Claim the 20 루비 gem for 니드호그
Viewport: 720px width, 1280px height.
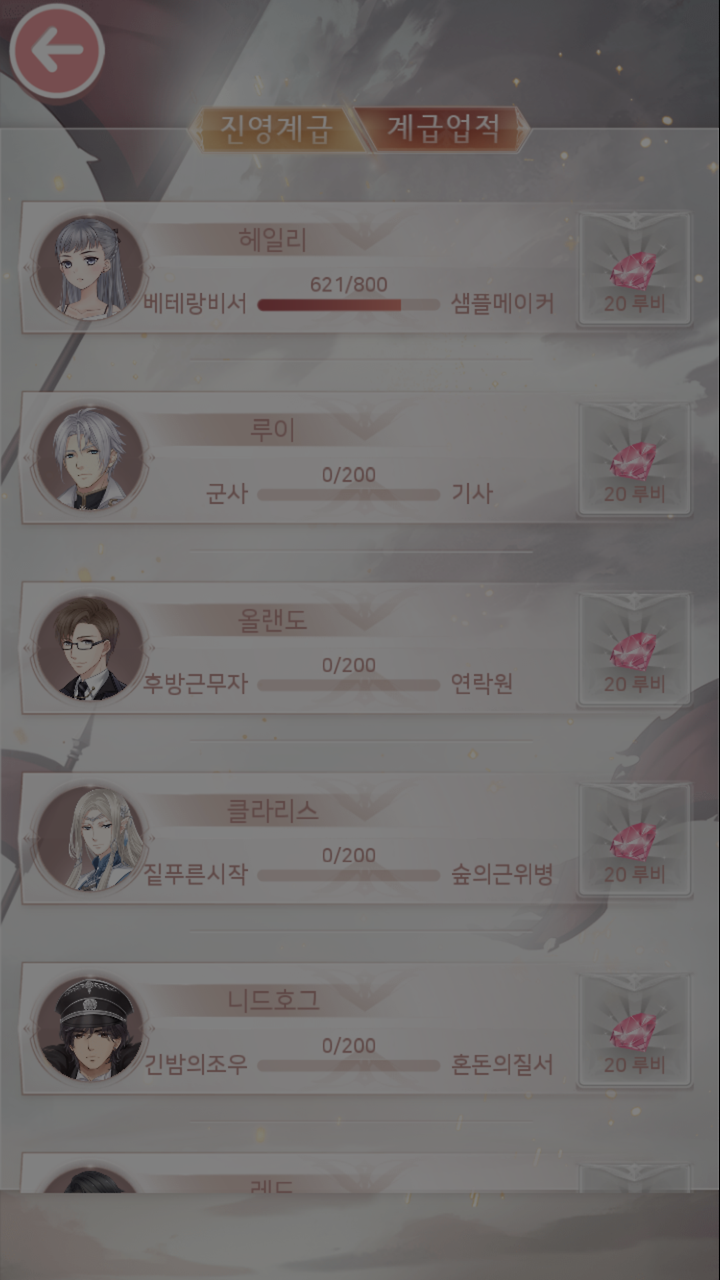coord(634,1029)
